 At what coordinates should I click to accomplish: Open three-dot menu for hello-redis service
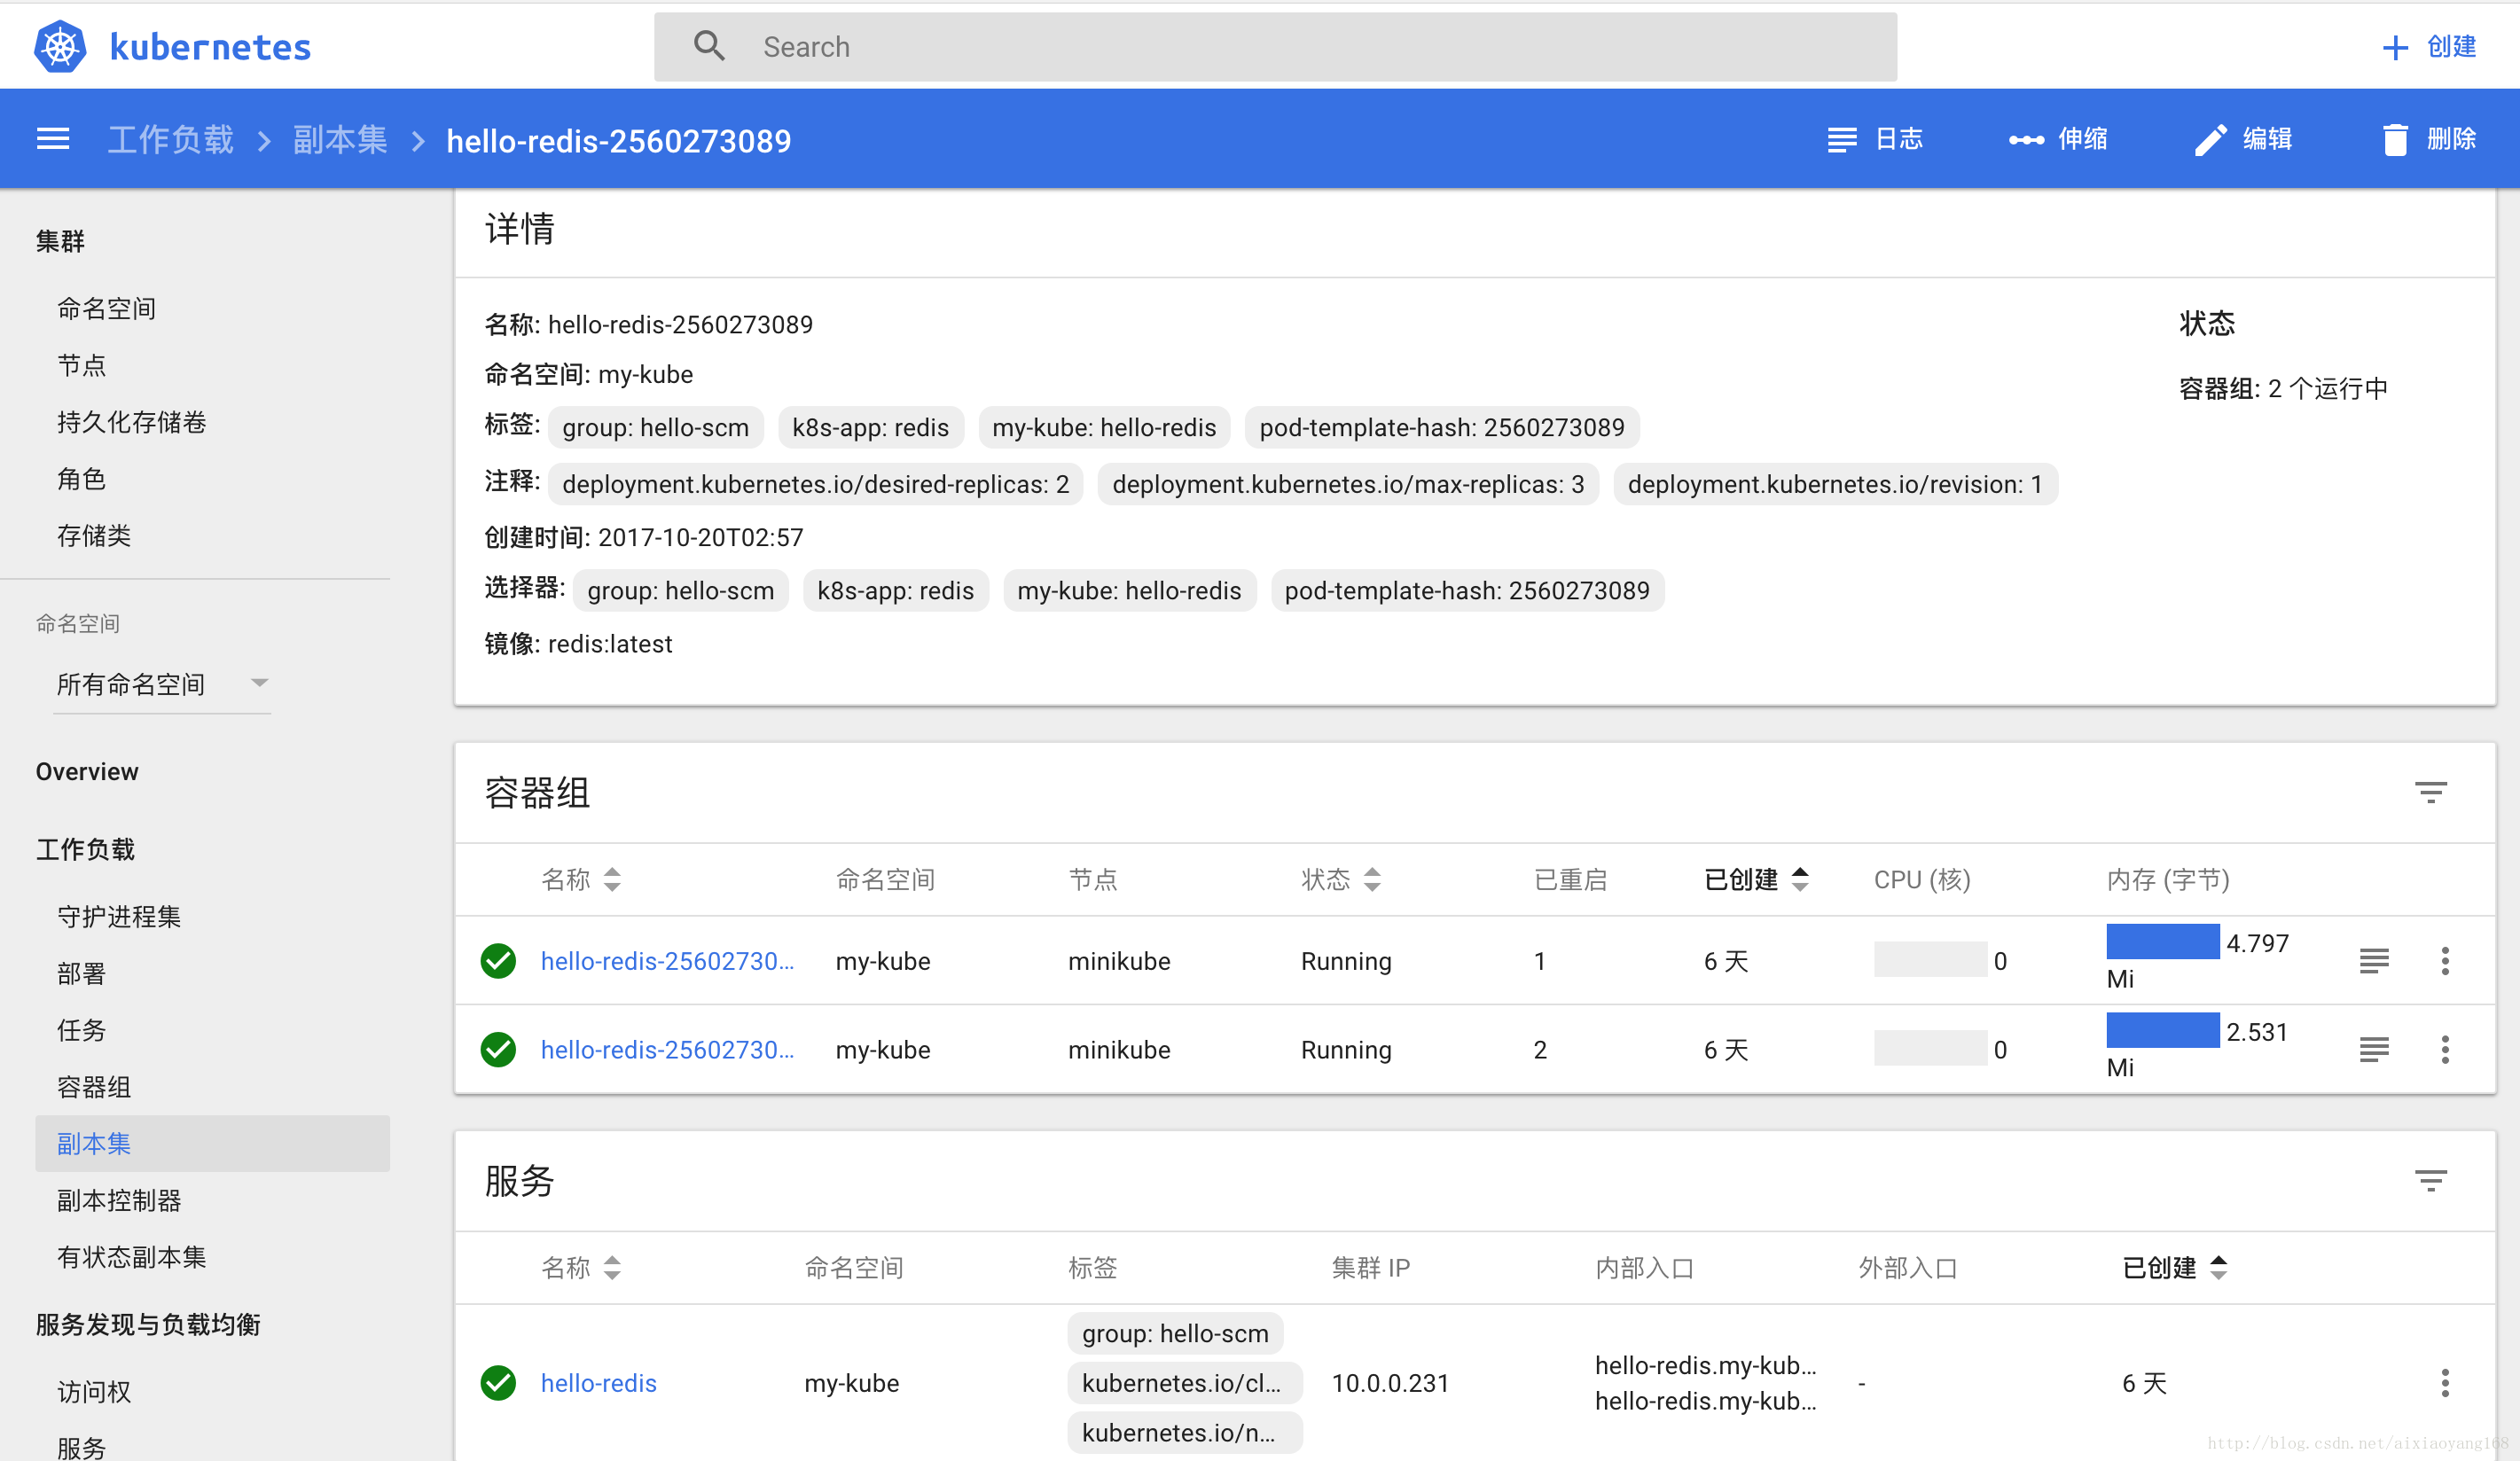point(2446,1383)
